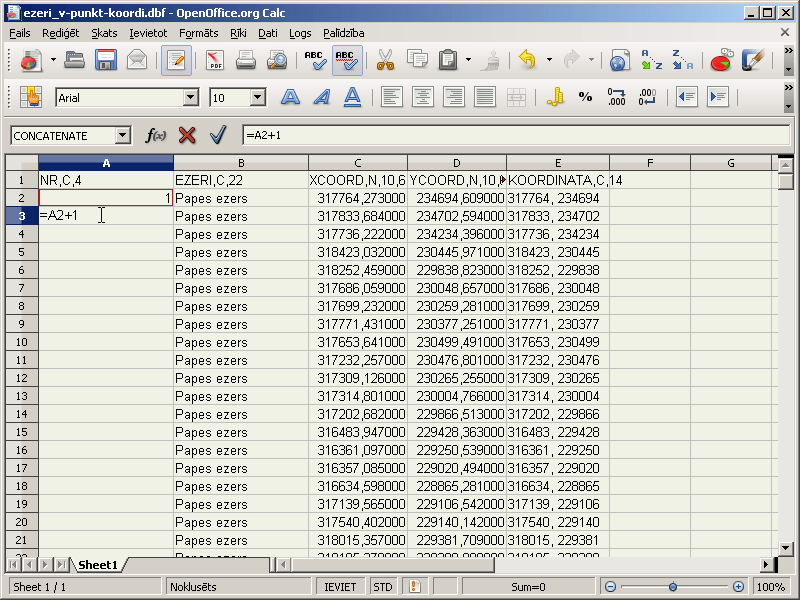Viewport: 800px width, 600px height.
Task: Click horizontal scrollbar right arrow
Action: 765,565
